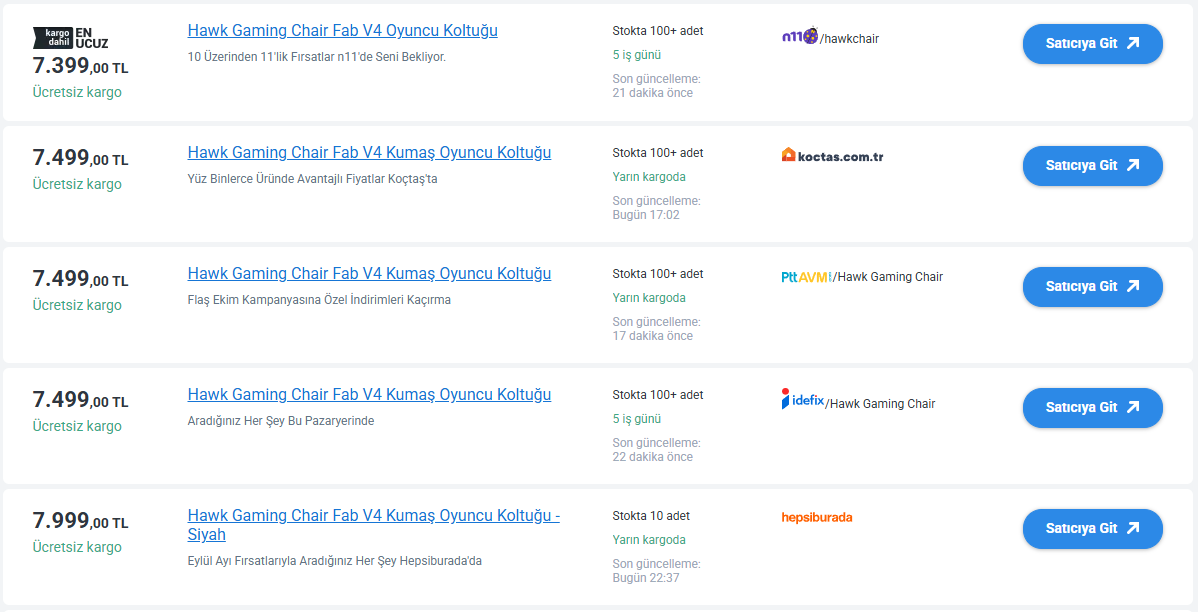Click the 'kargo dahil EN UCUZ' badge
The height and width of the screenshot is (612, 1198).
click(x=70, y=38)
